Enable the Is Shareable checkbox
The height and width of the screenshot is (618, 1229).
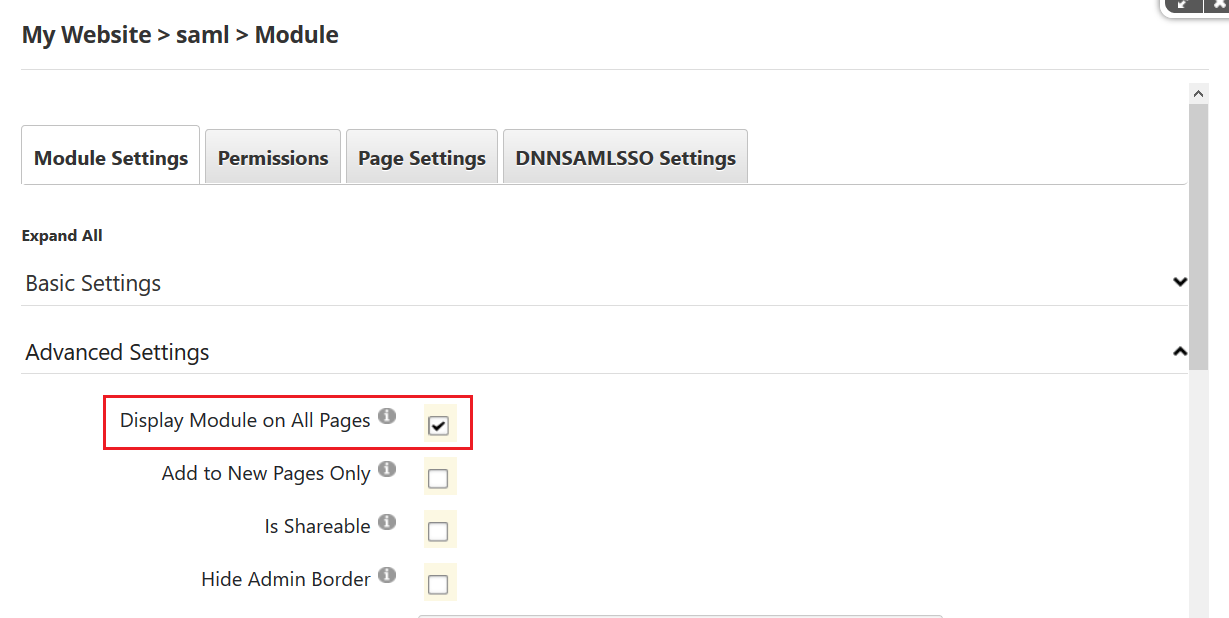coord(438,531)
